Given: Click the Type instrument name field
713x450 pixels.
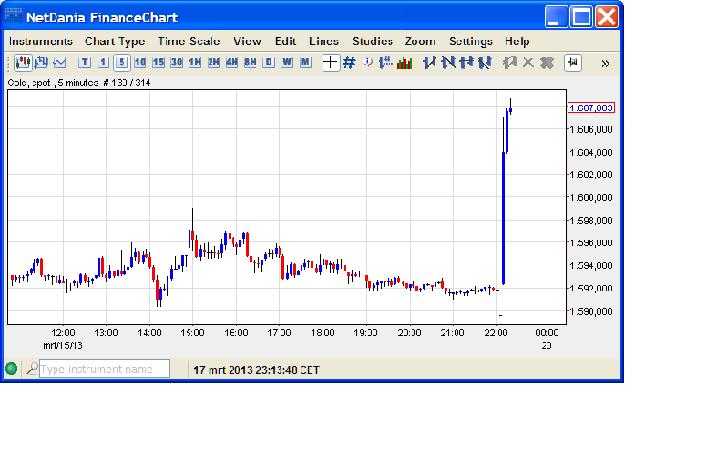Looking at the screenshot, I should point(104,369).
